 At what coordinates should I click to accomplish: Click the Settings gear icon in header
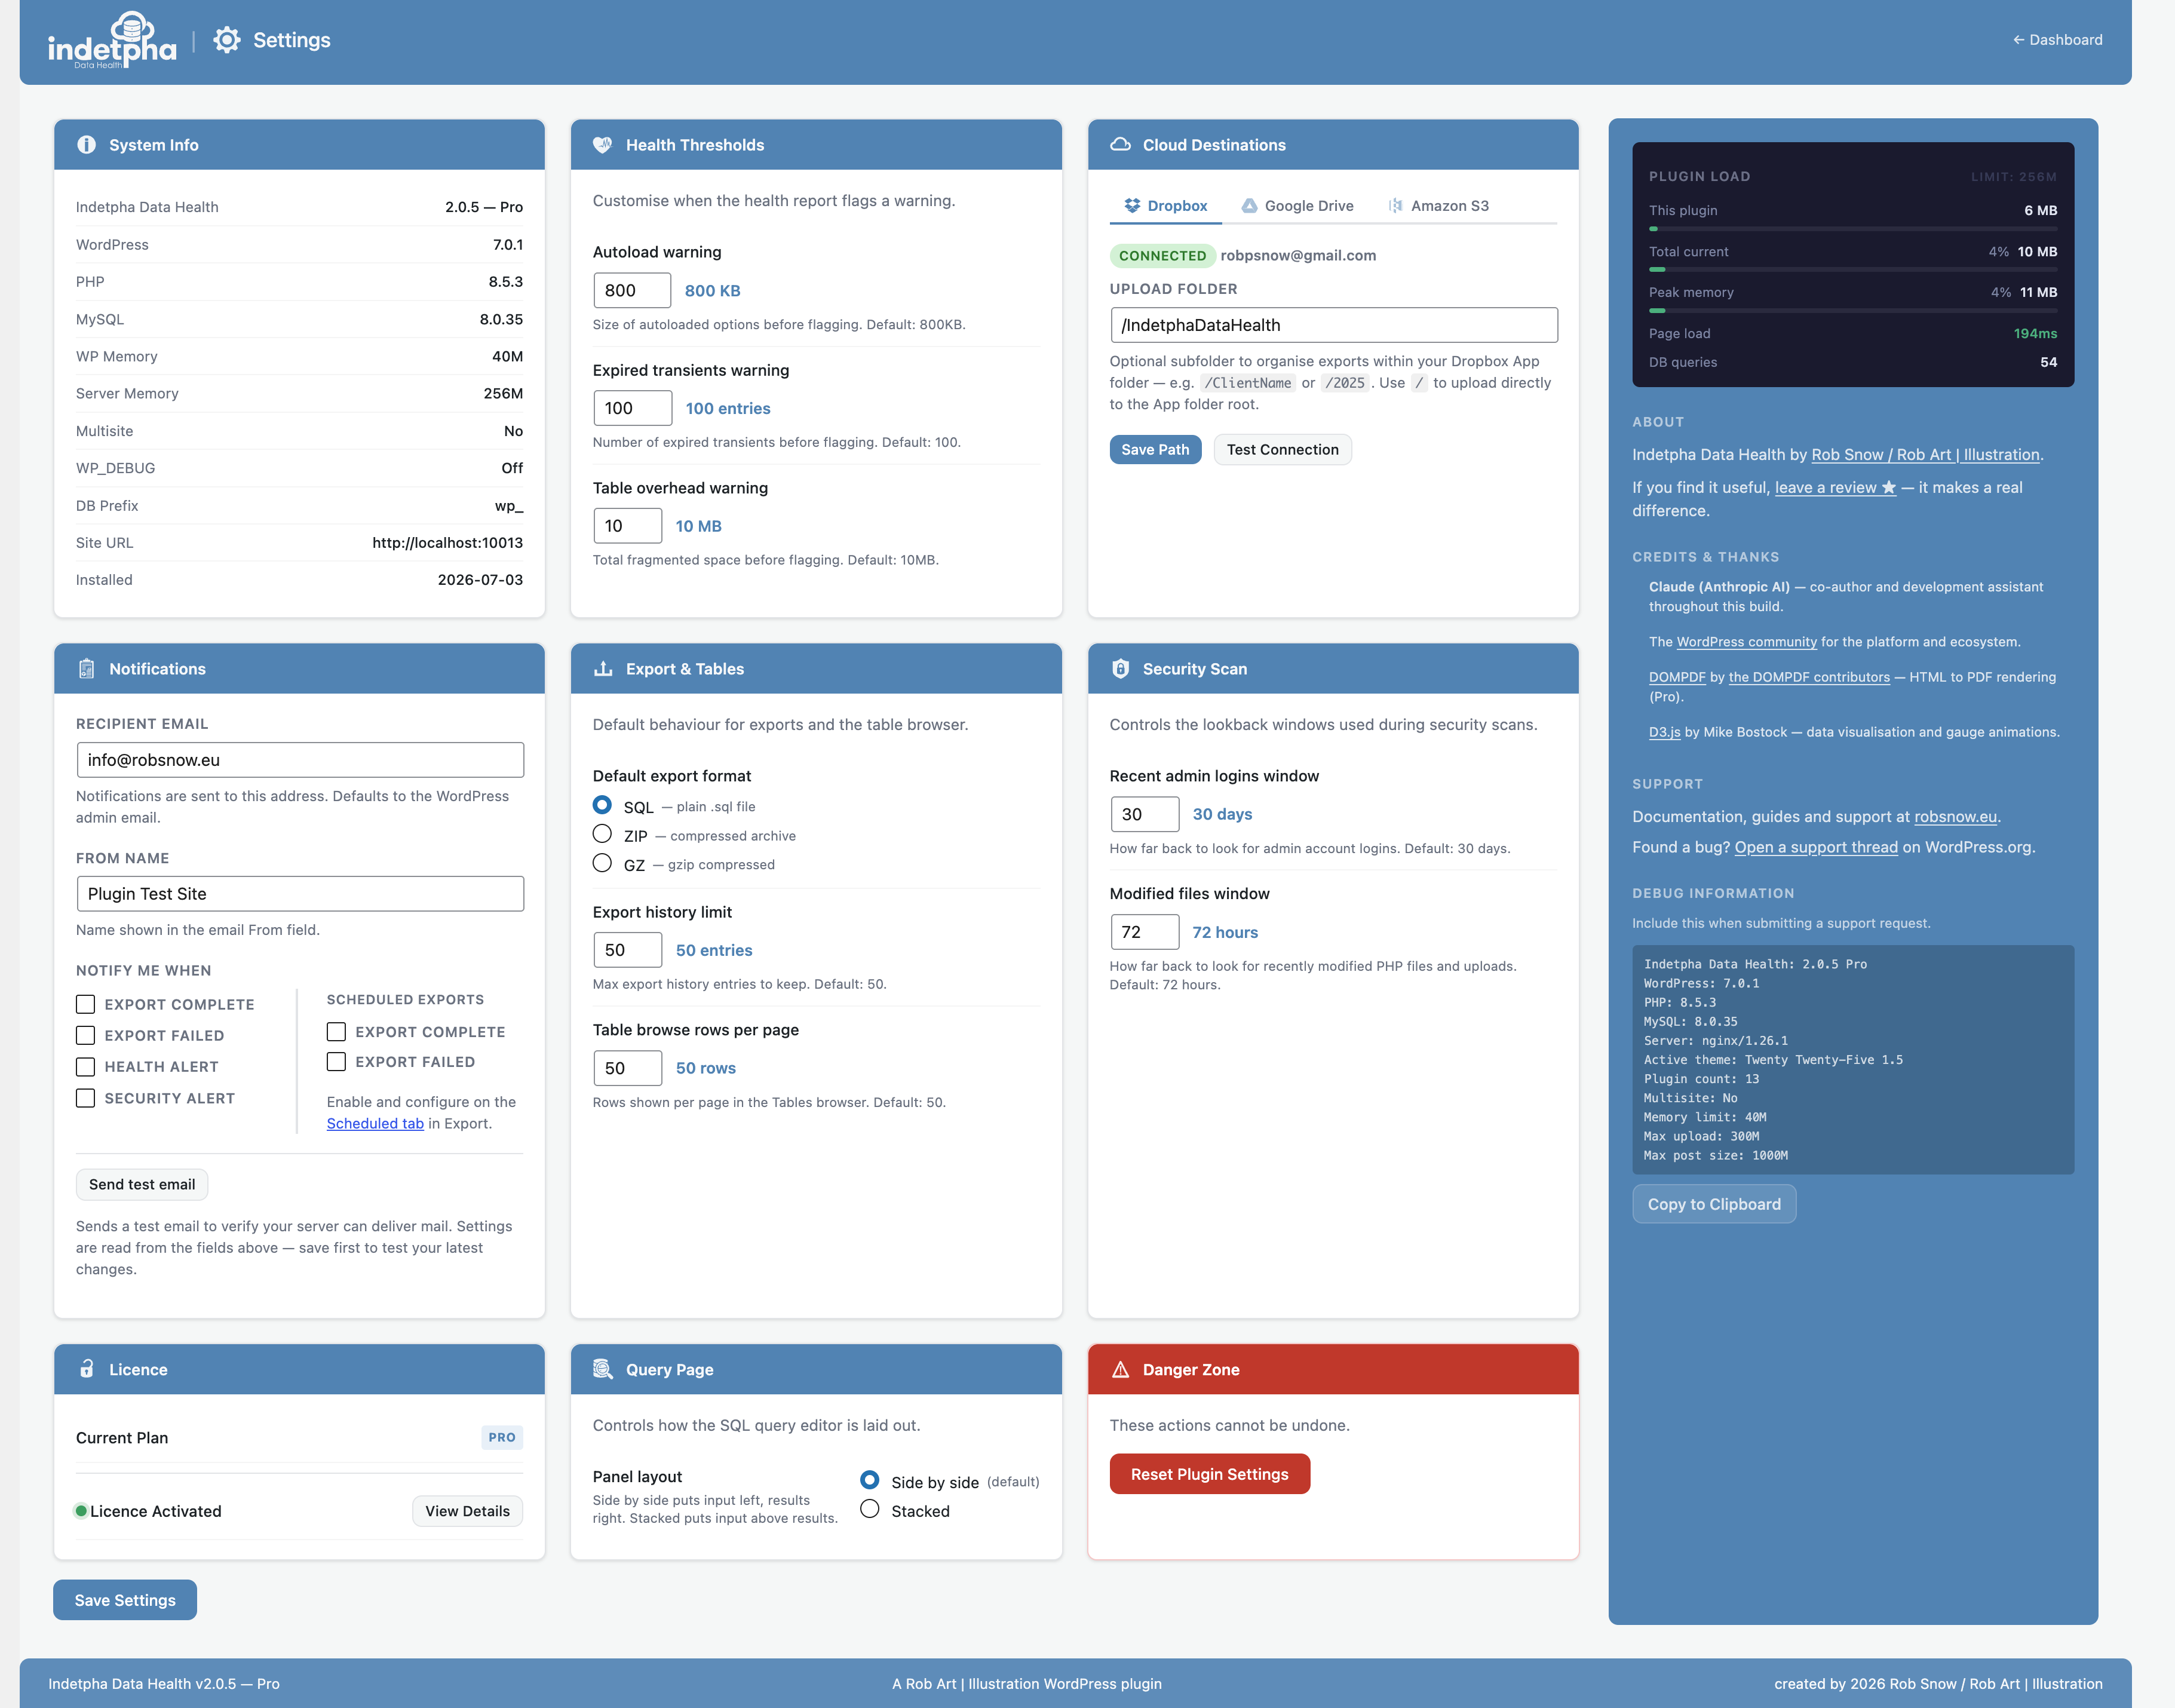point(227,40)
